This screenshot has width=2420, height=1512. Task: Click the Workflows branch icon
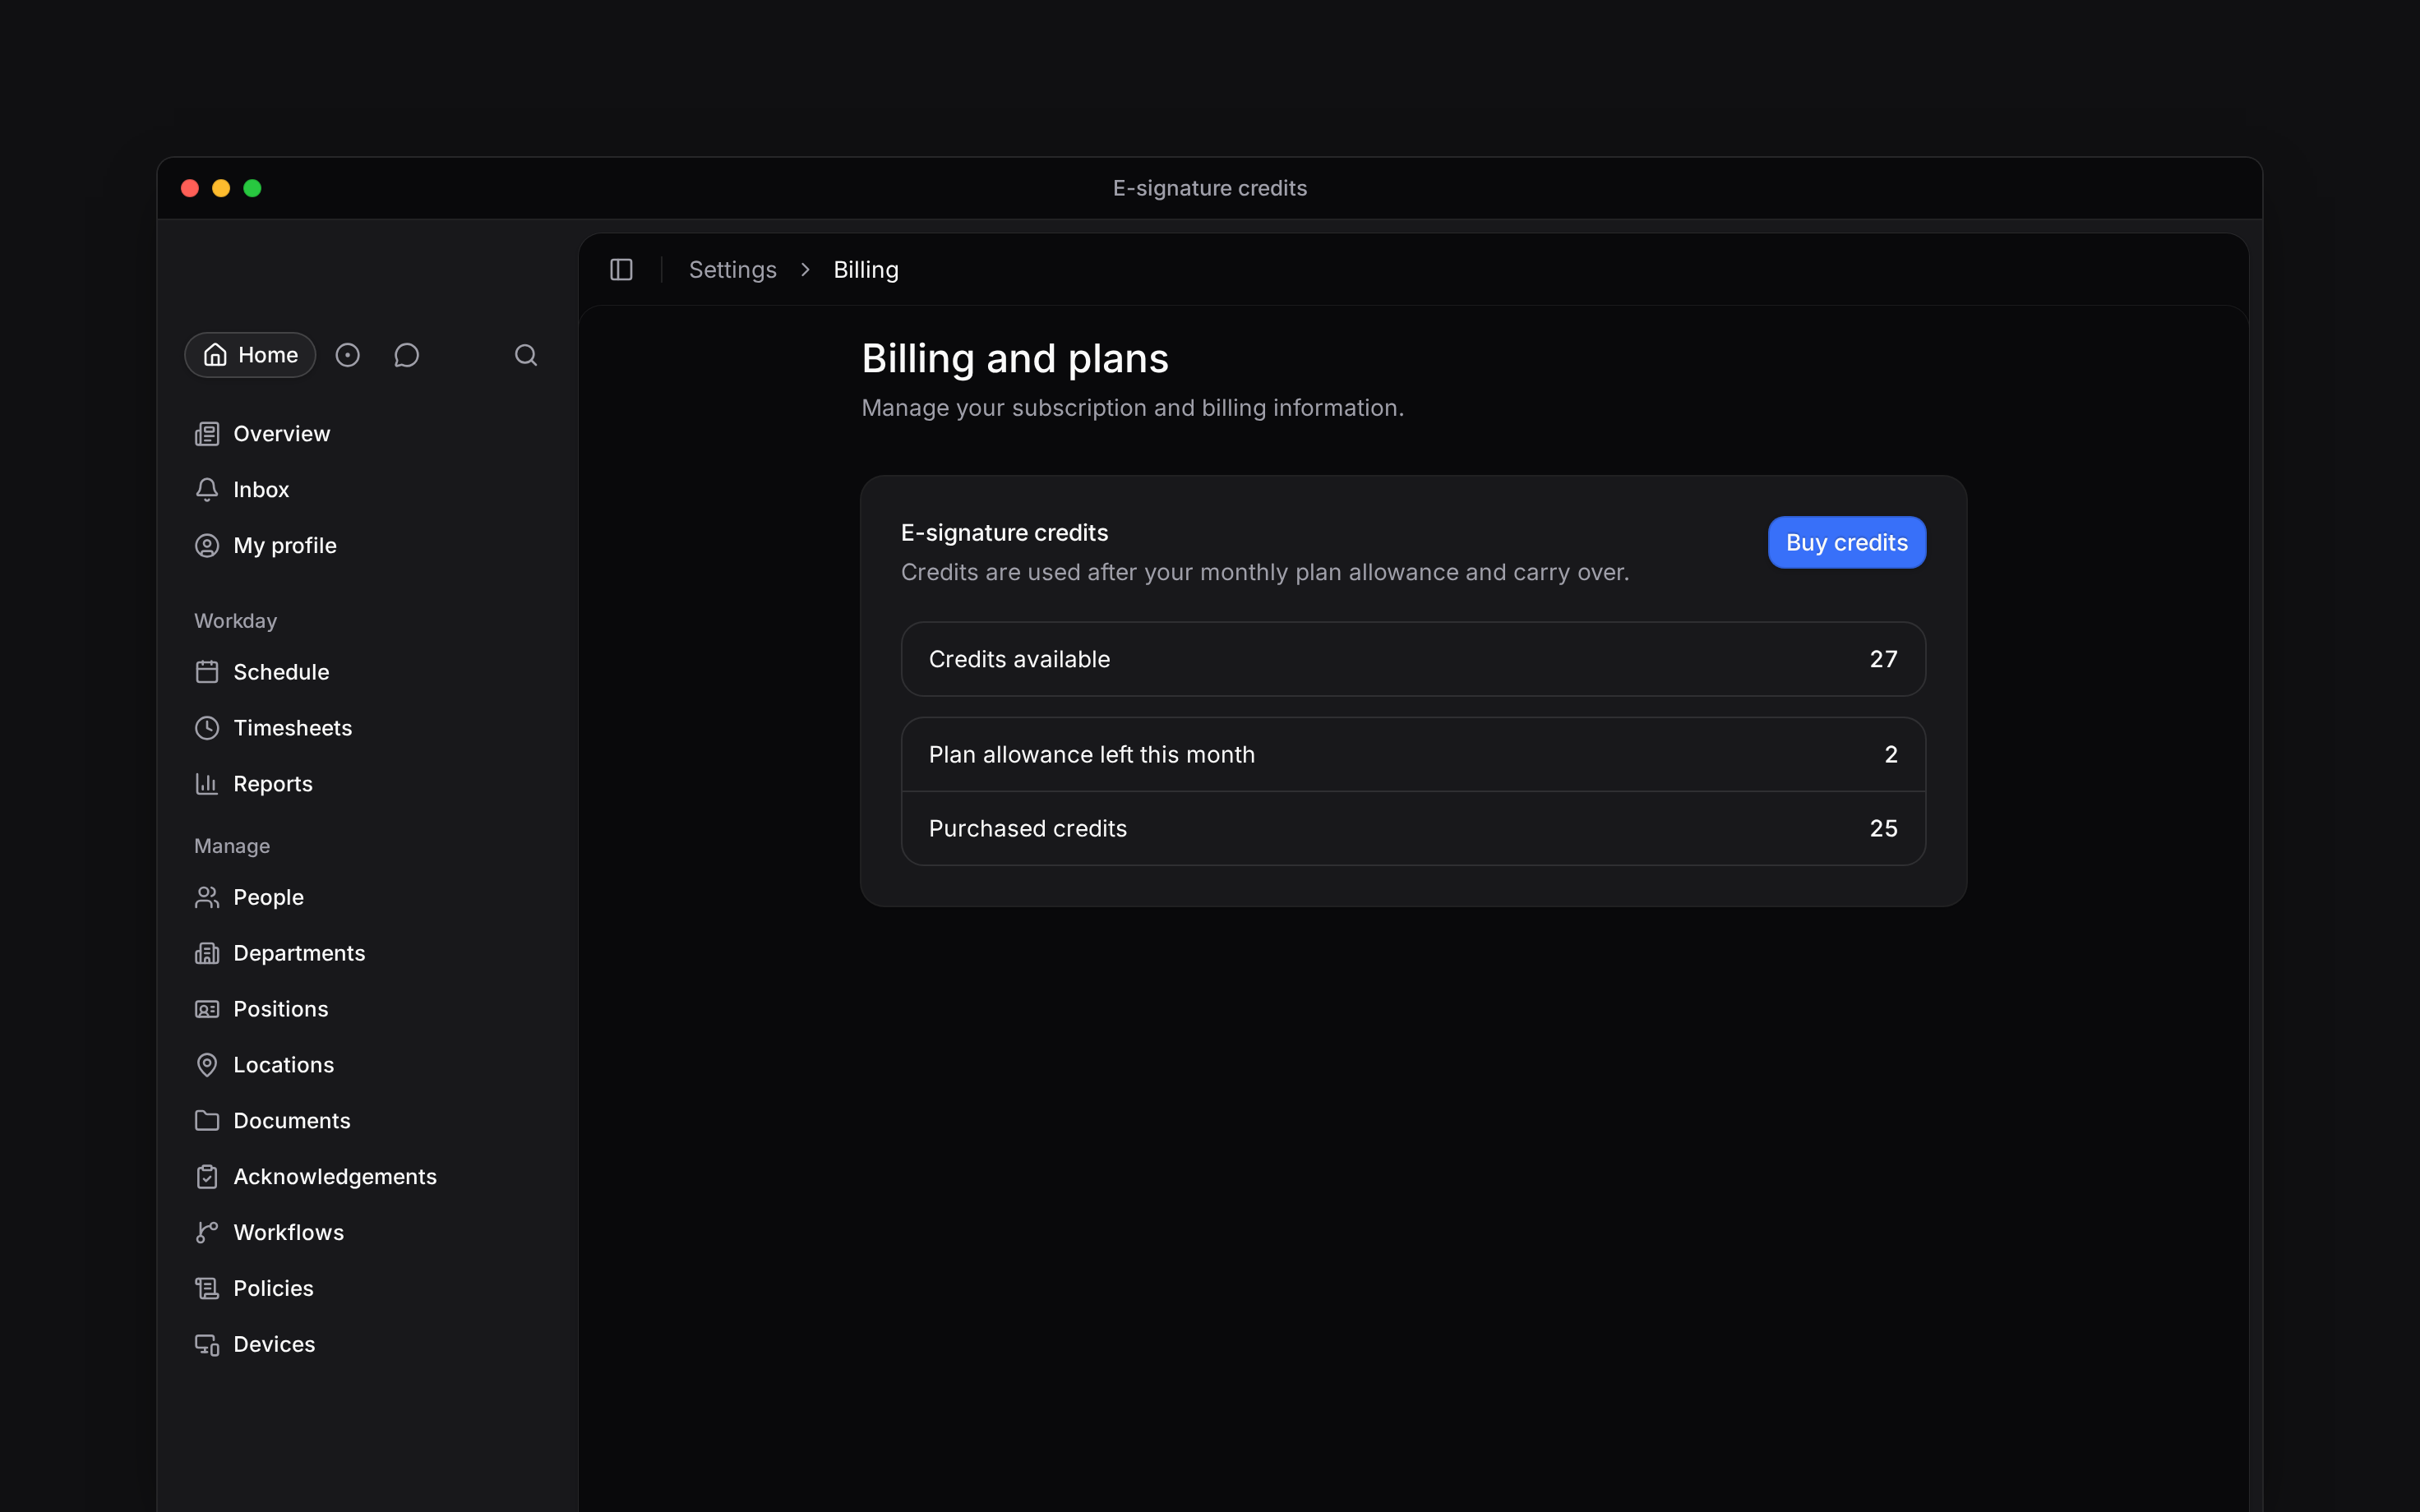click(x=207, y=1233)
